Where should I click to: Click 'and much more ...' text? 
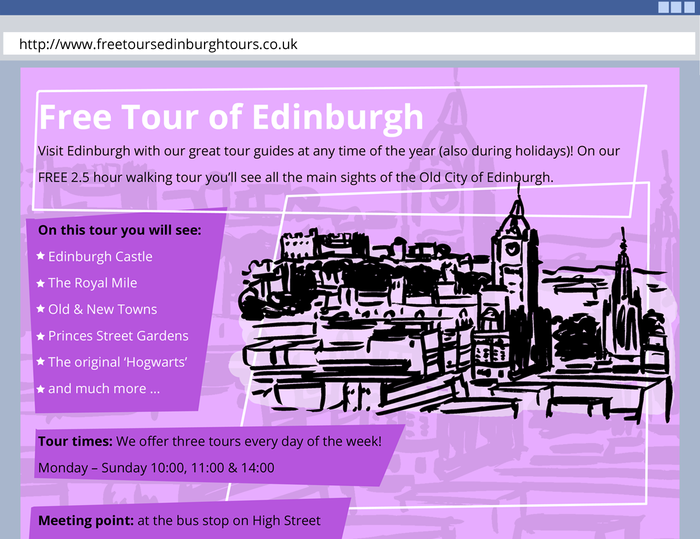click(104, 388)
